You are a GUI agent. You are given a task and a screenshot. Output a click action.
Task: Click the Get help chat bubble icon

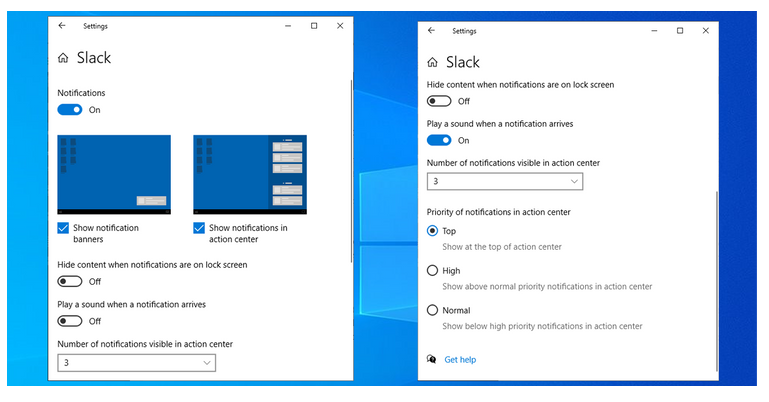tap(432, 359)
